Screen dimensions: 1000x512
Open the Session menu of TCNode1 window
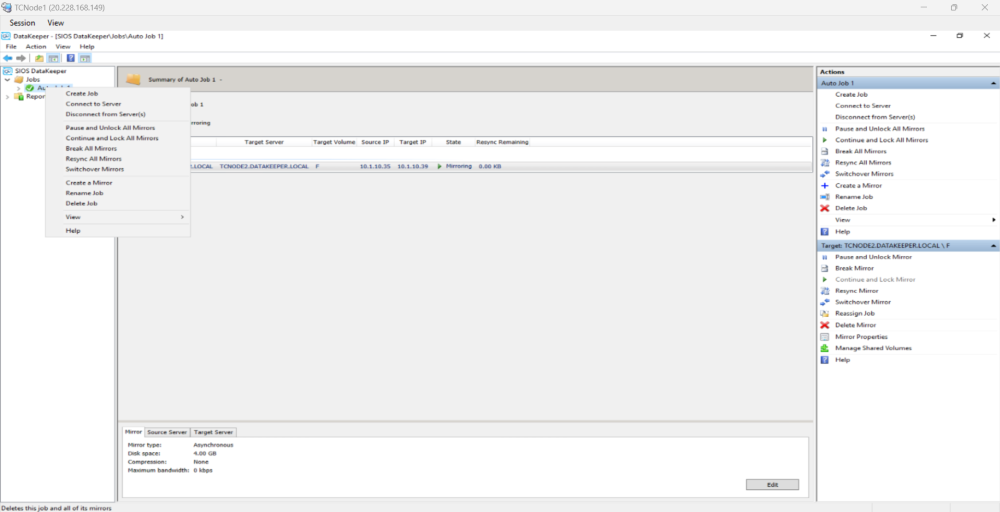click(22, 23)
